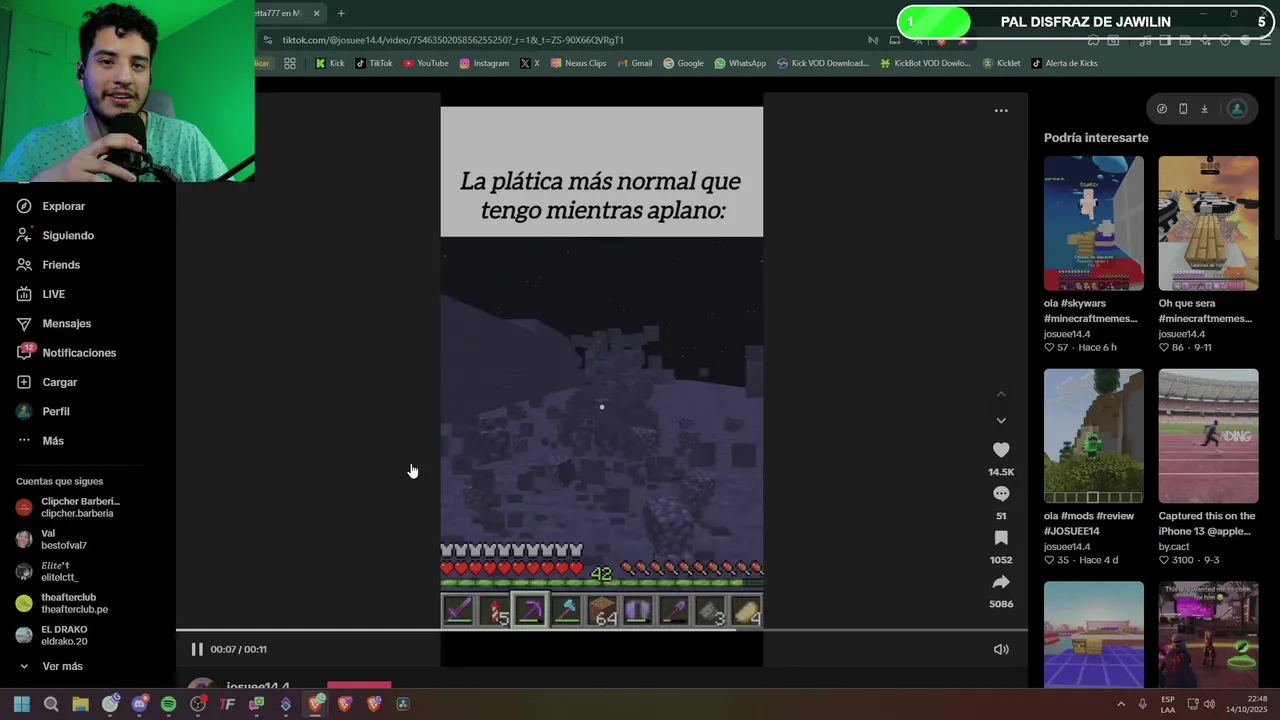This screenshot has width=1280, height=720.
Task: Open WhatsApp bookmark
Action: click(740, 63)
